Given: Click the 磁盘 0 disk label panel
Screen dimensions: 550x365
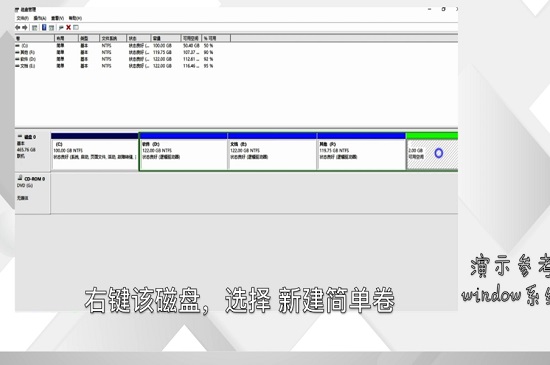Looking at the screenshot, I should coord(33,152).
